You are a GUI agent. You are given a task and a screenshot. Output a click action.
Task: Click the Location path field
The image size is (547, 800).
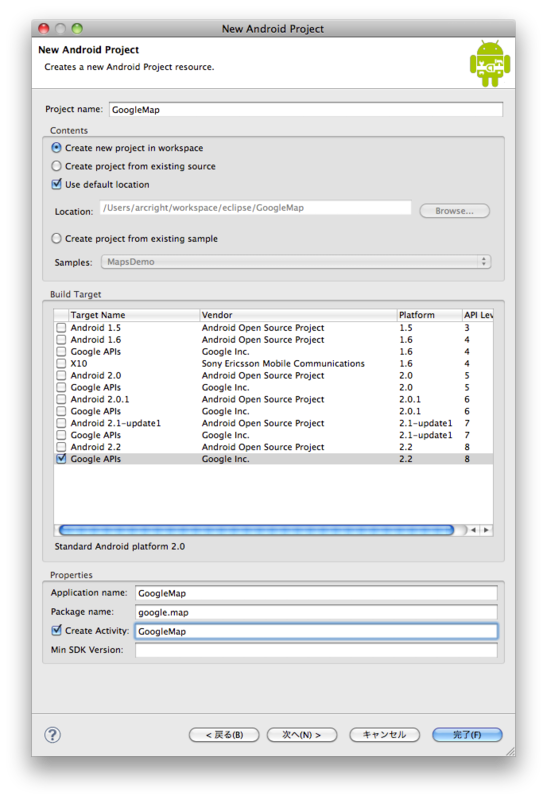(255, 208)
